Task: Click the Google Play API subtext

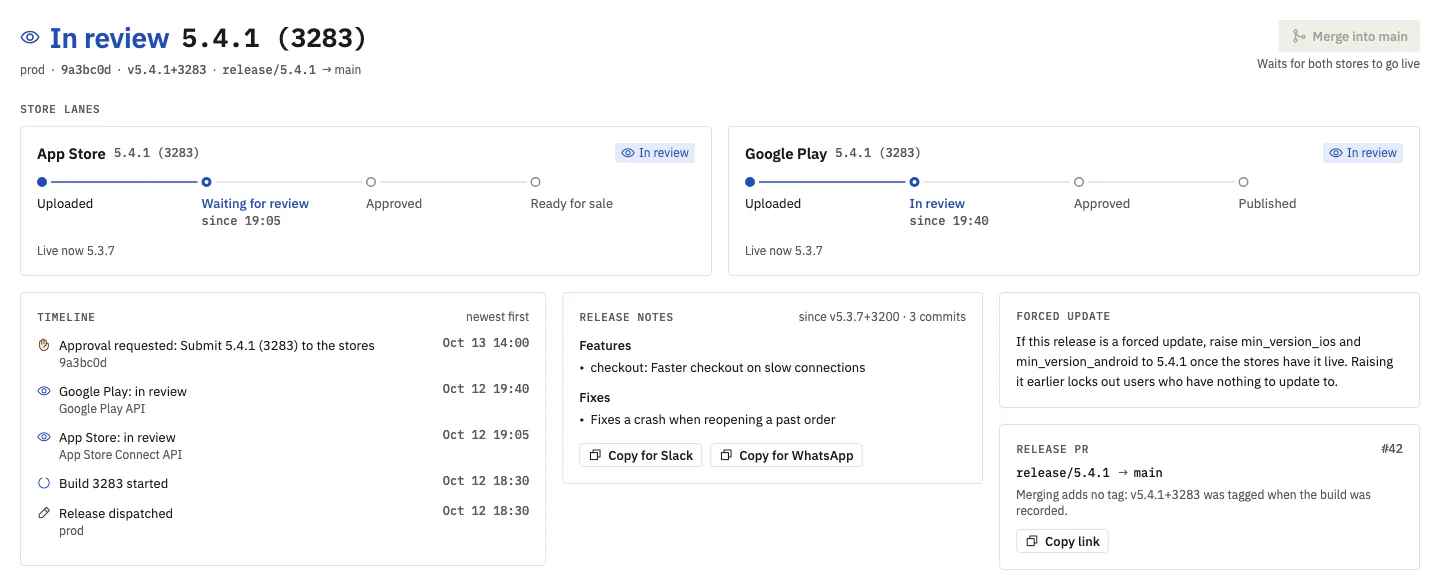Action: point(102,409)
